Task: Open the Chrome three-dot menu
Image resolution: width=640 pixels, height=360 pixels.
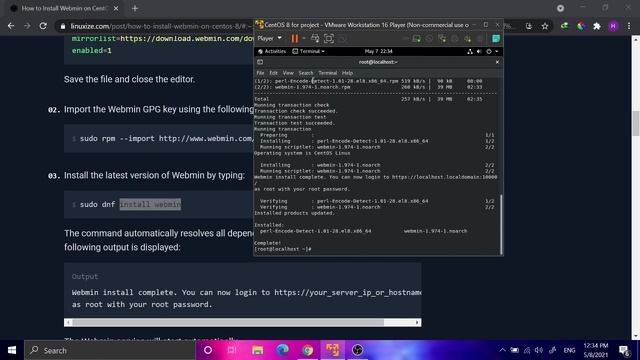Action: coord(629,26)
